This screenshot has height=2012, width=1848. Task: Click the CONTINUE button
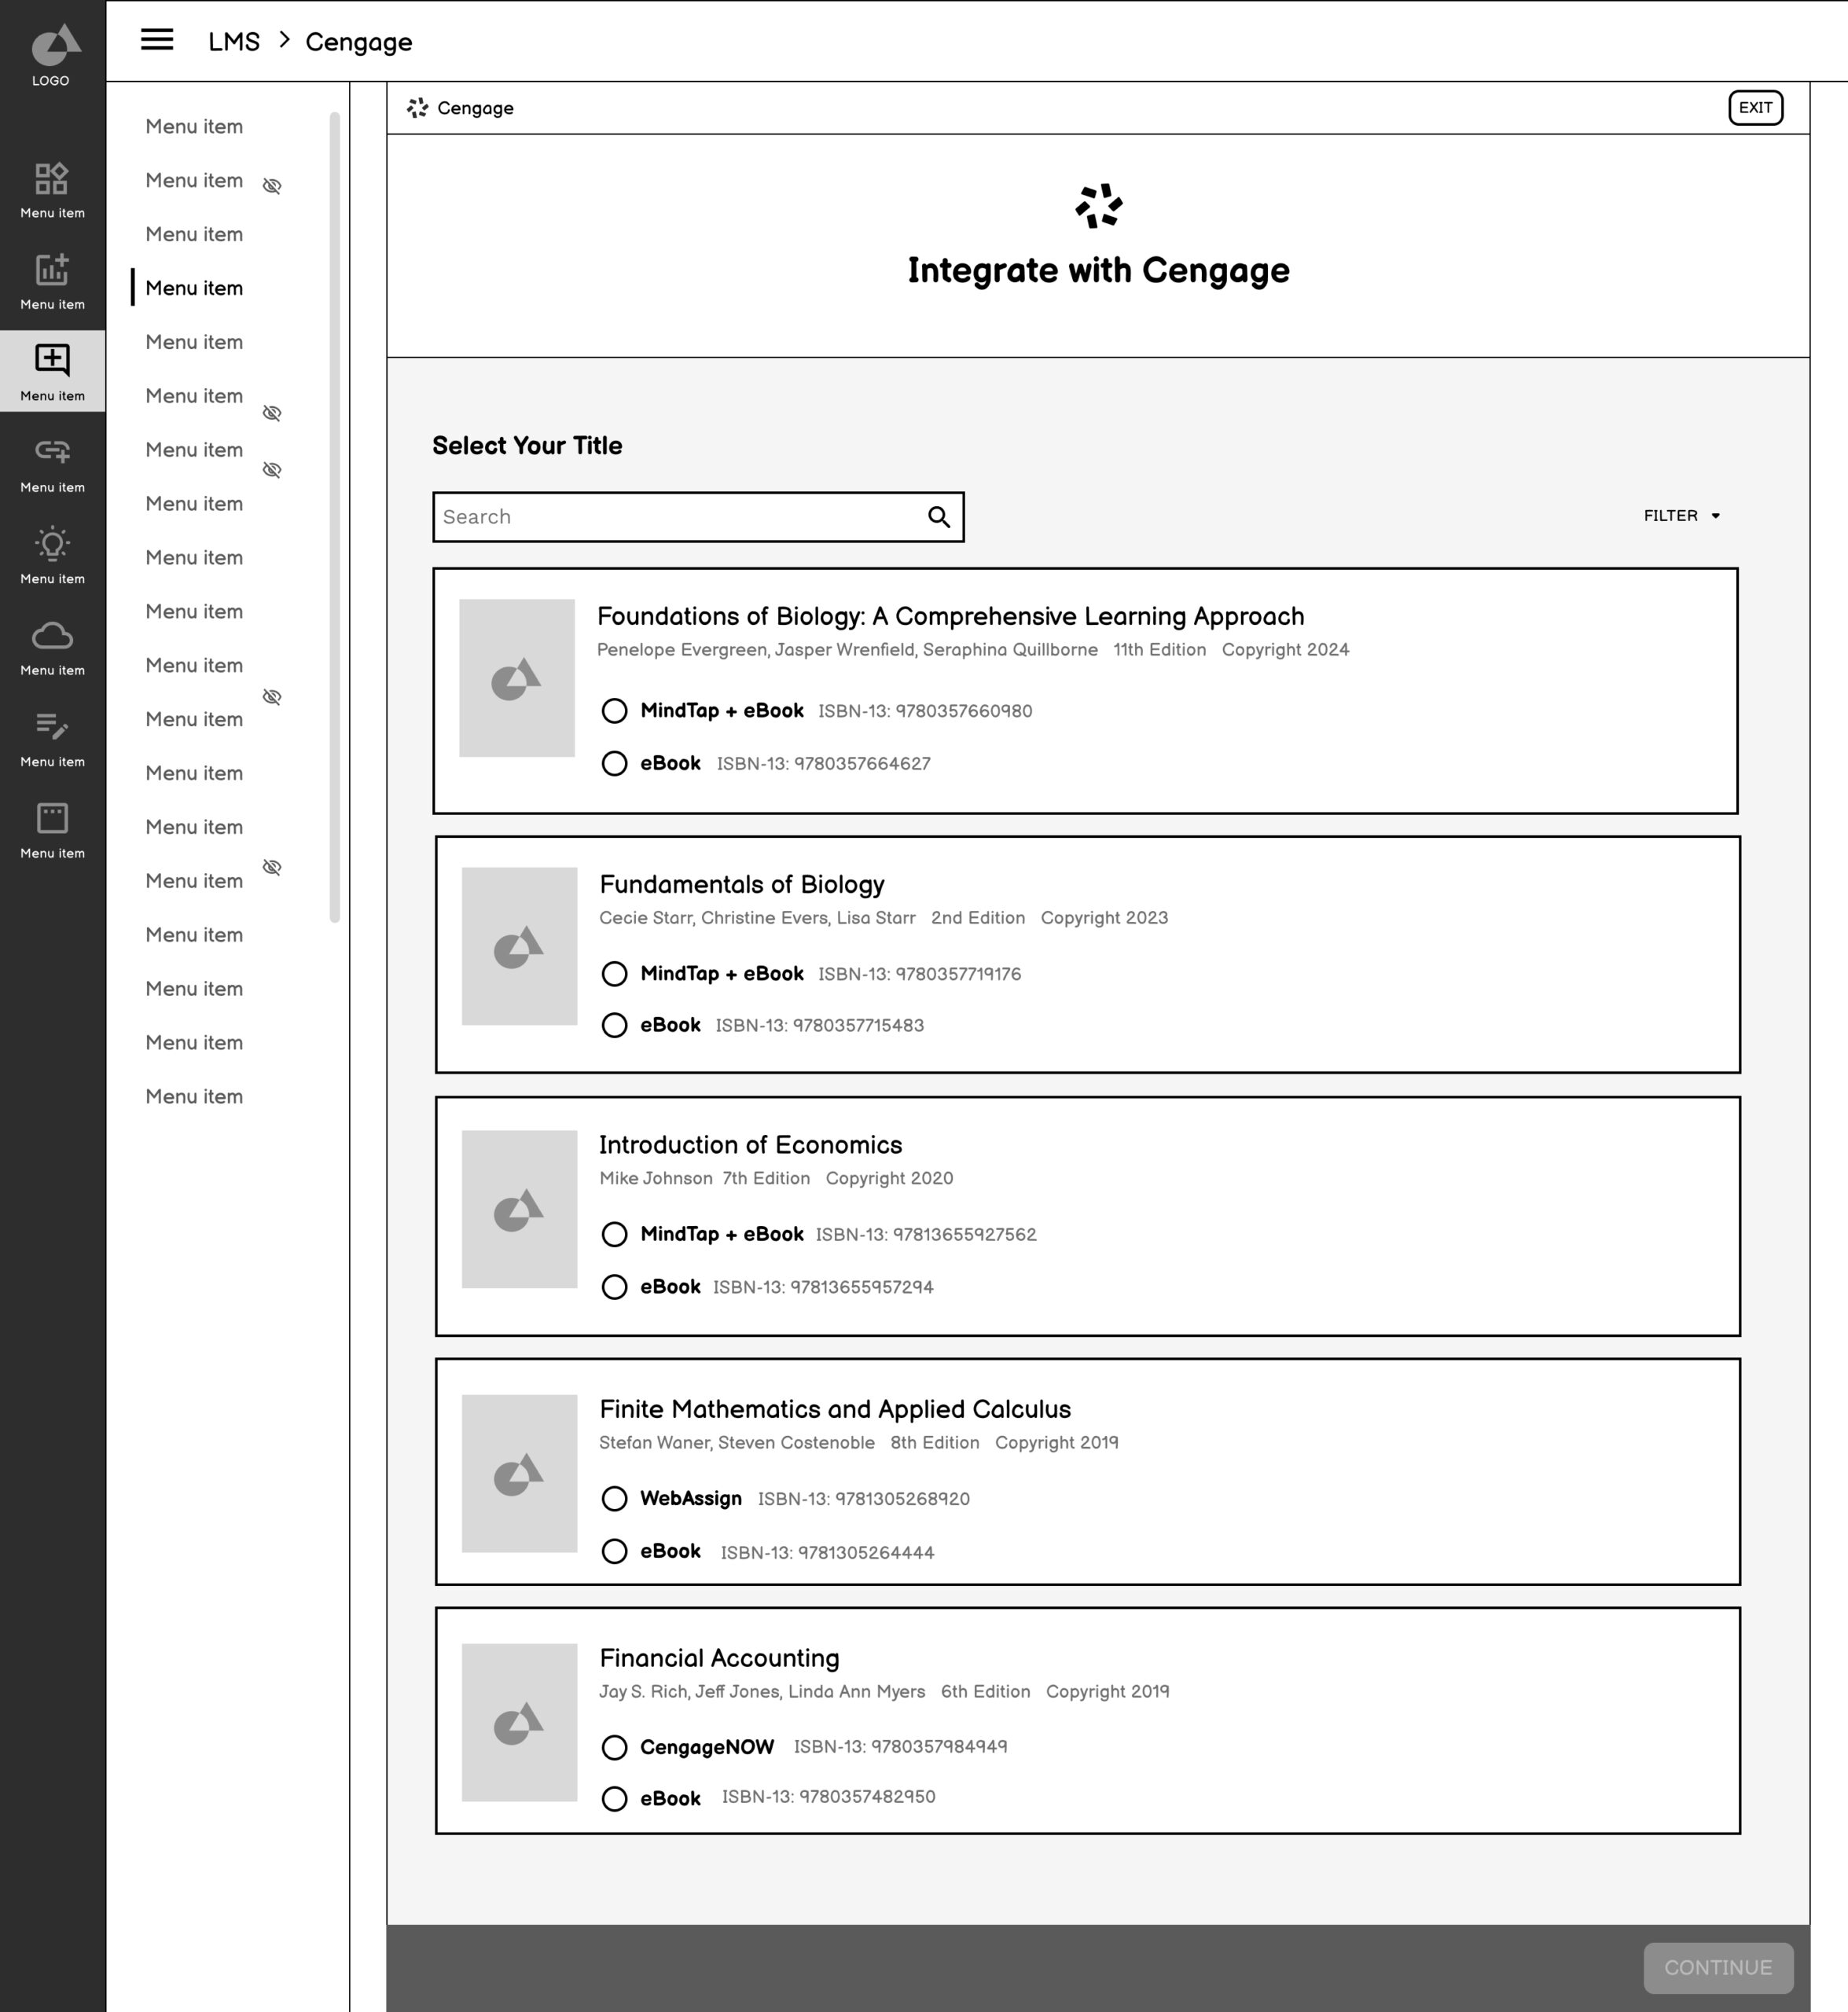1718,1967
